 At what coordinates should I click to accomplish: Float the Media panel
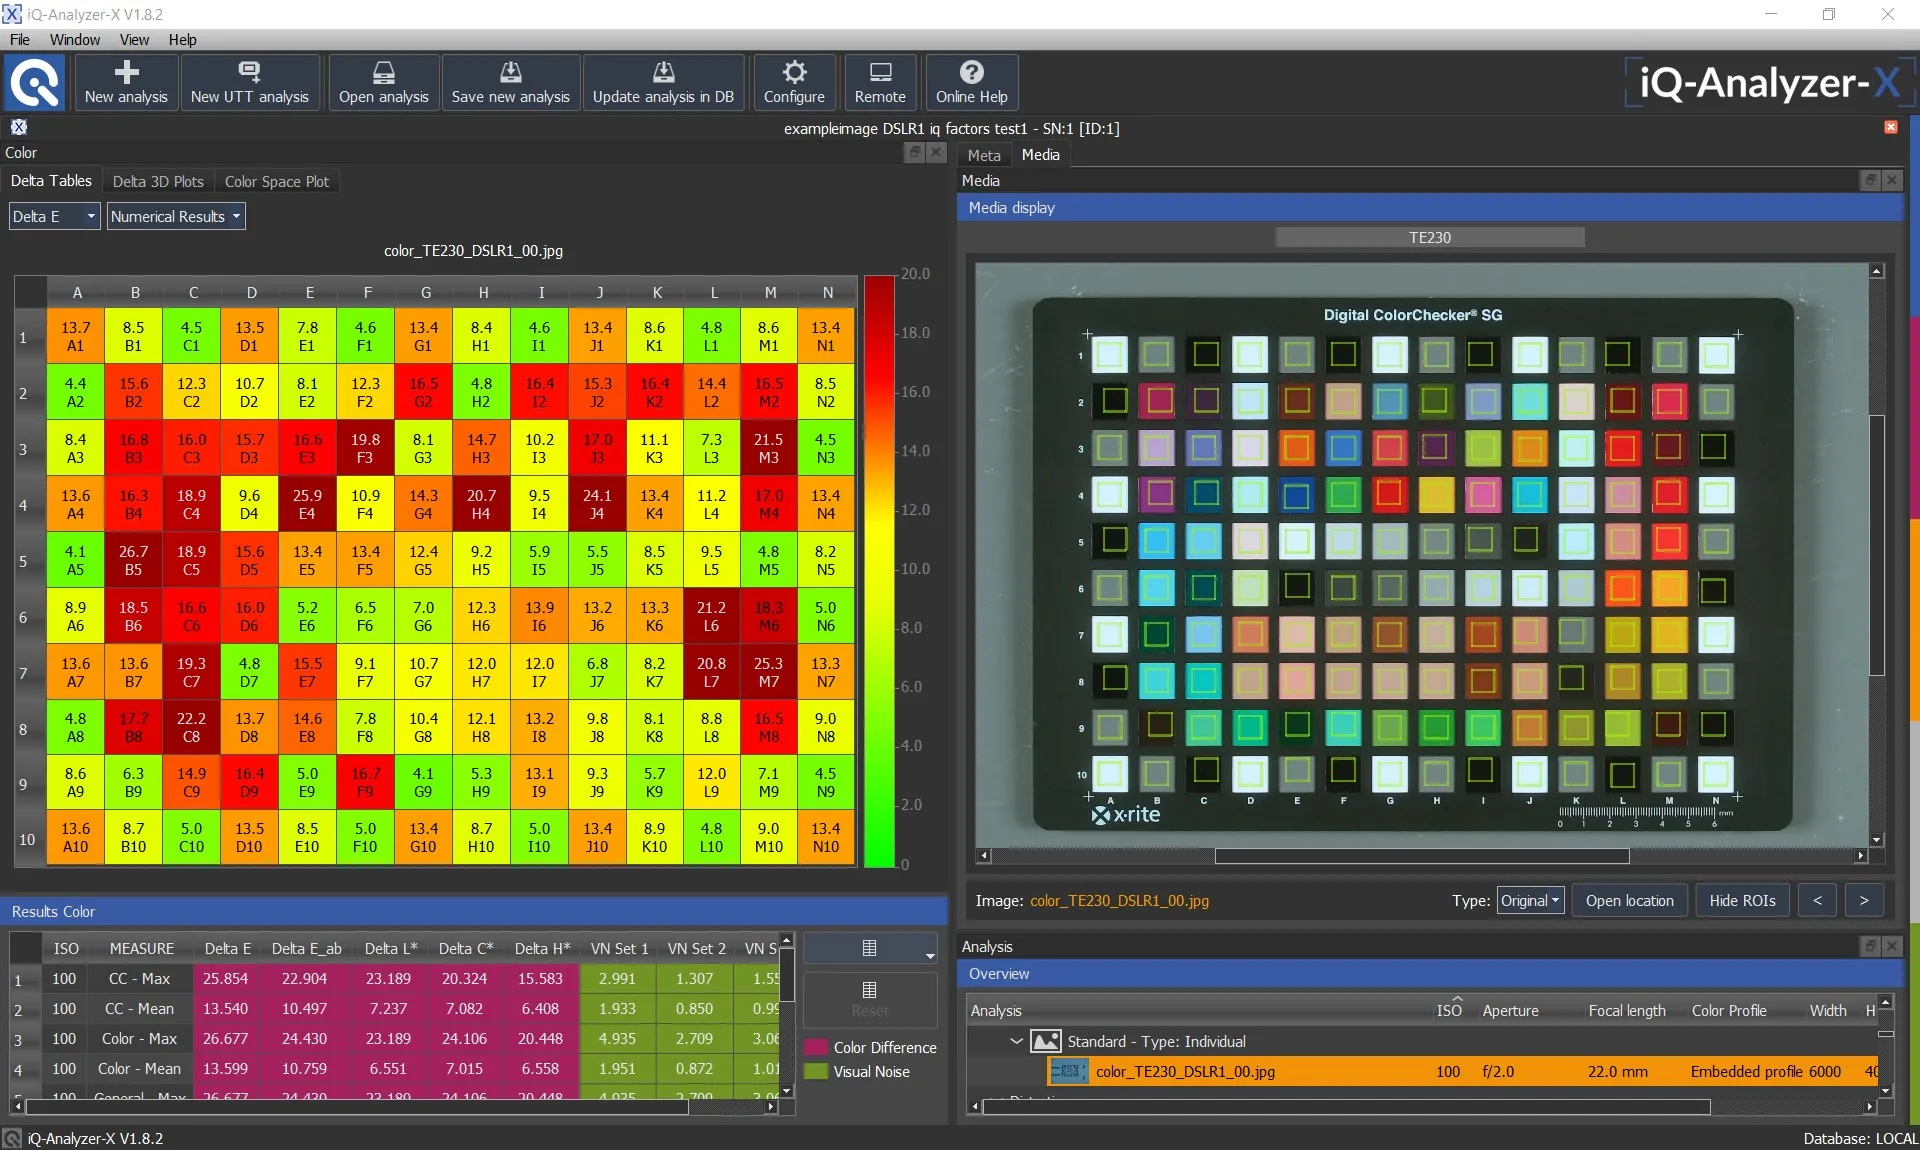click(1870, 180)
